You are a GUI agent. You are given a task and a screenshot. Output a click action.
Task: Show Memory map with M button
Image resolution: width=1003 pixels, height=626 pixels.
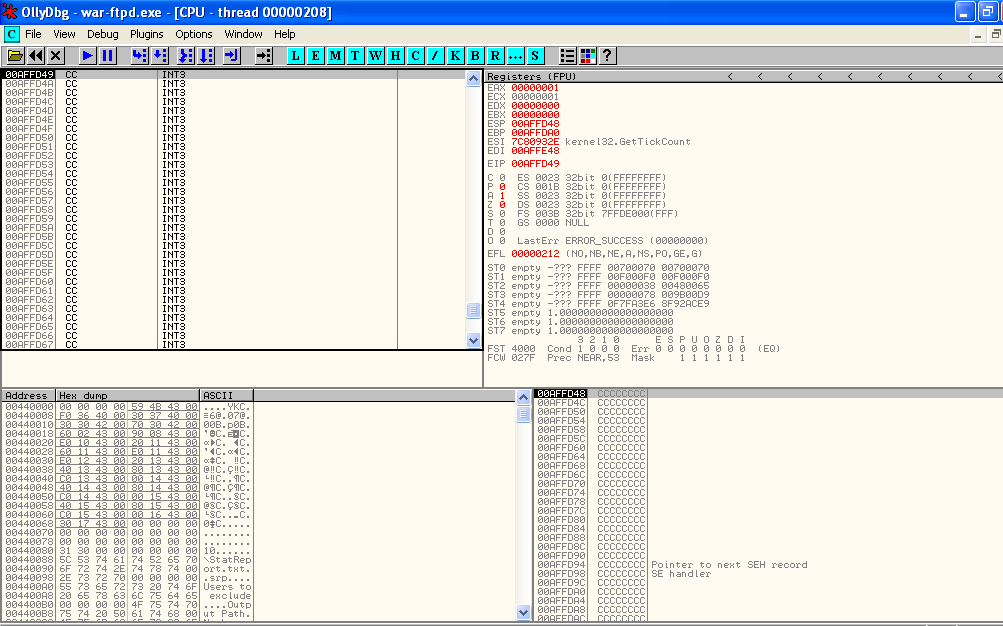pyautogui.click(x=335, y=56)
